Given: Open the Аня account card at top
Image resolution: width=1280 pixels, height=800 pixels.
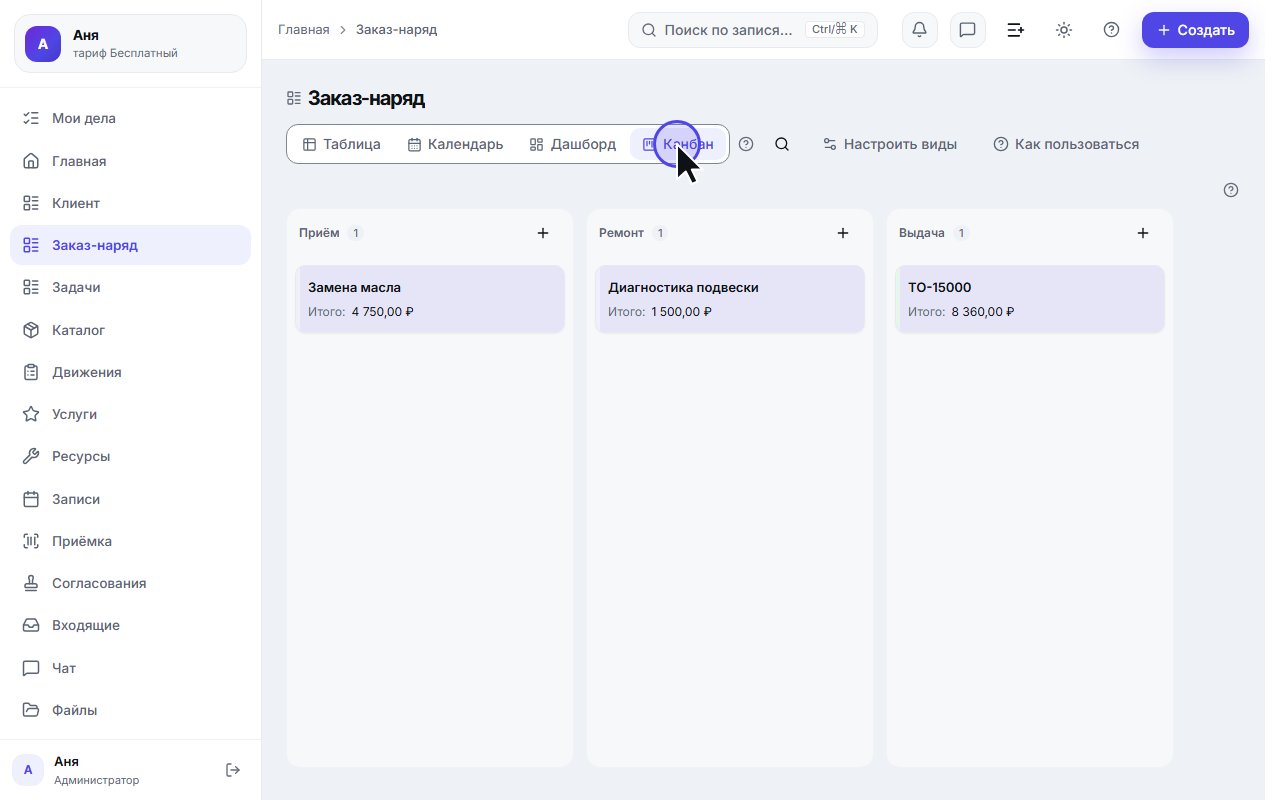Looking at the screenshot, I should click(x=130, y=43).
